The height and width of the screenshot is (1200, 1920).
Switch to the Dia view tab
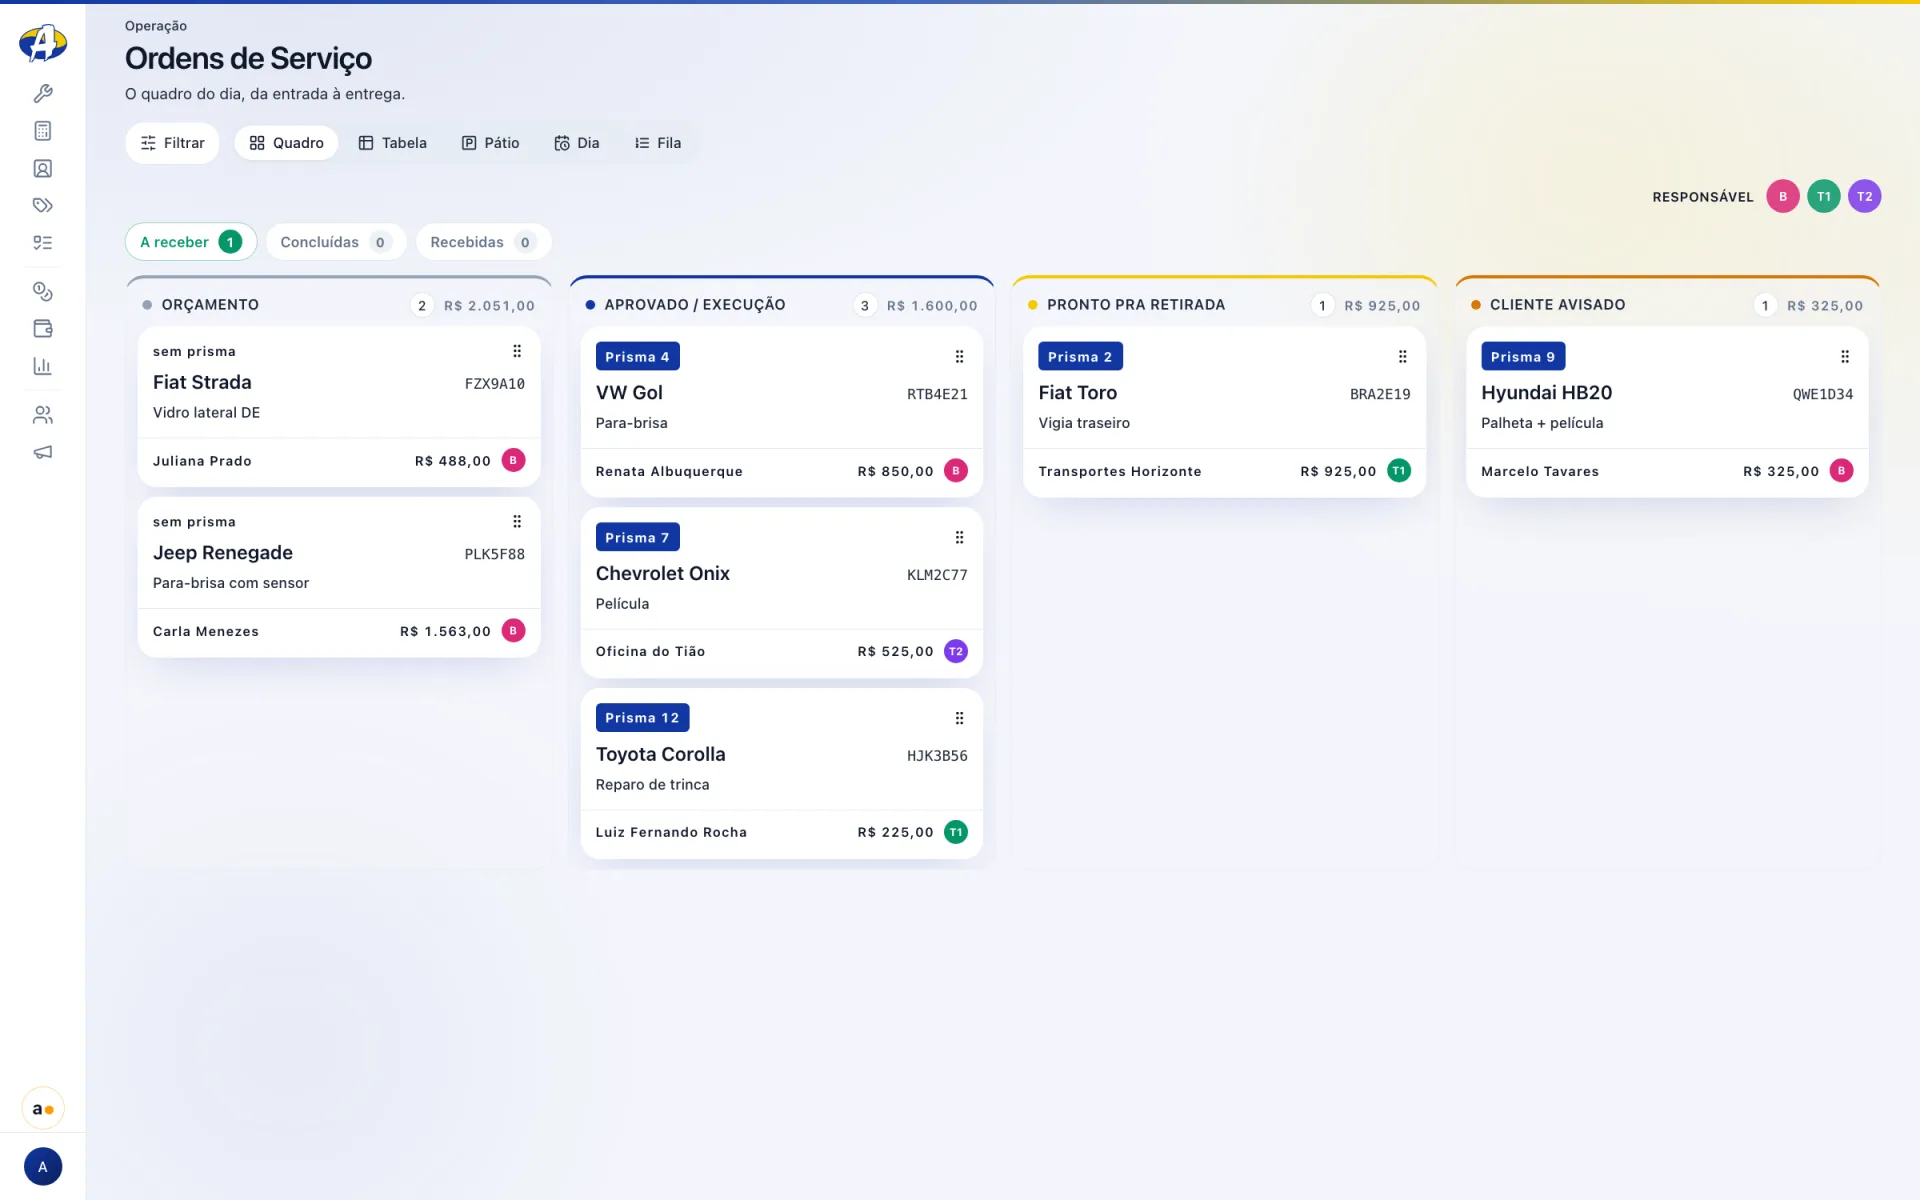577,143
